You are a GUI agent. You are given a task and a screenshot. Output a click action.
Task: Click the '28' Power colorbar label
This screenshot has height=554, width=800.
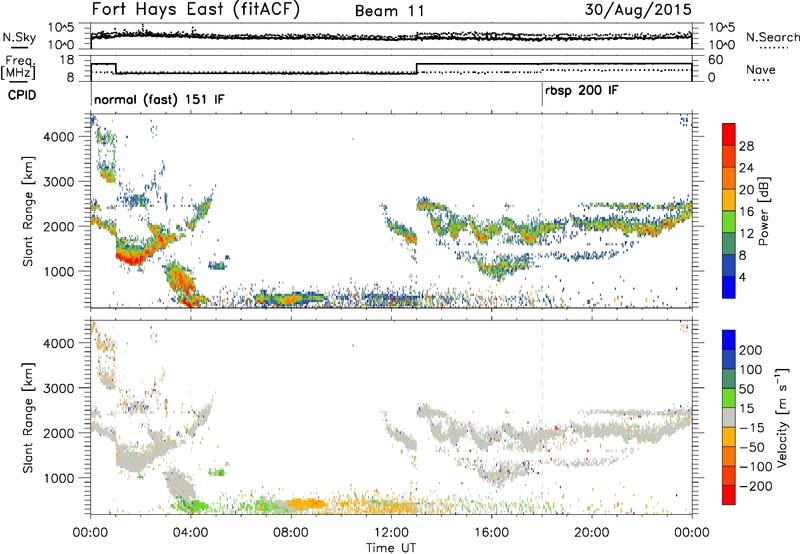(746, 146)
